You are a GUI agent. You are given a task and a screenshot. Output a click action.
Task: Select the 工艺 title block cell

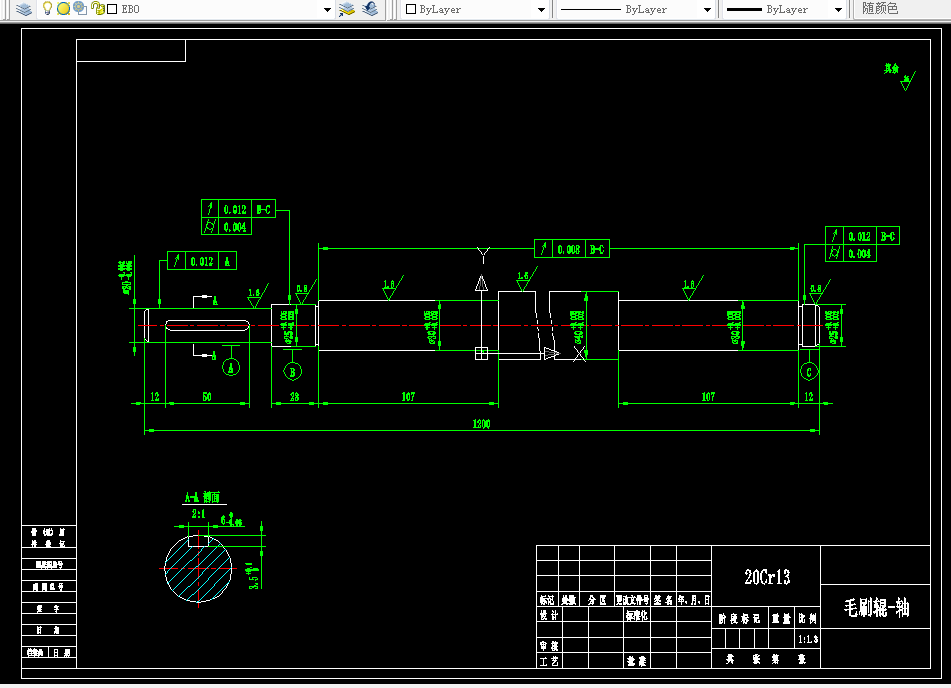coord(549,661)
